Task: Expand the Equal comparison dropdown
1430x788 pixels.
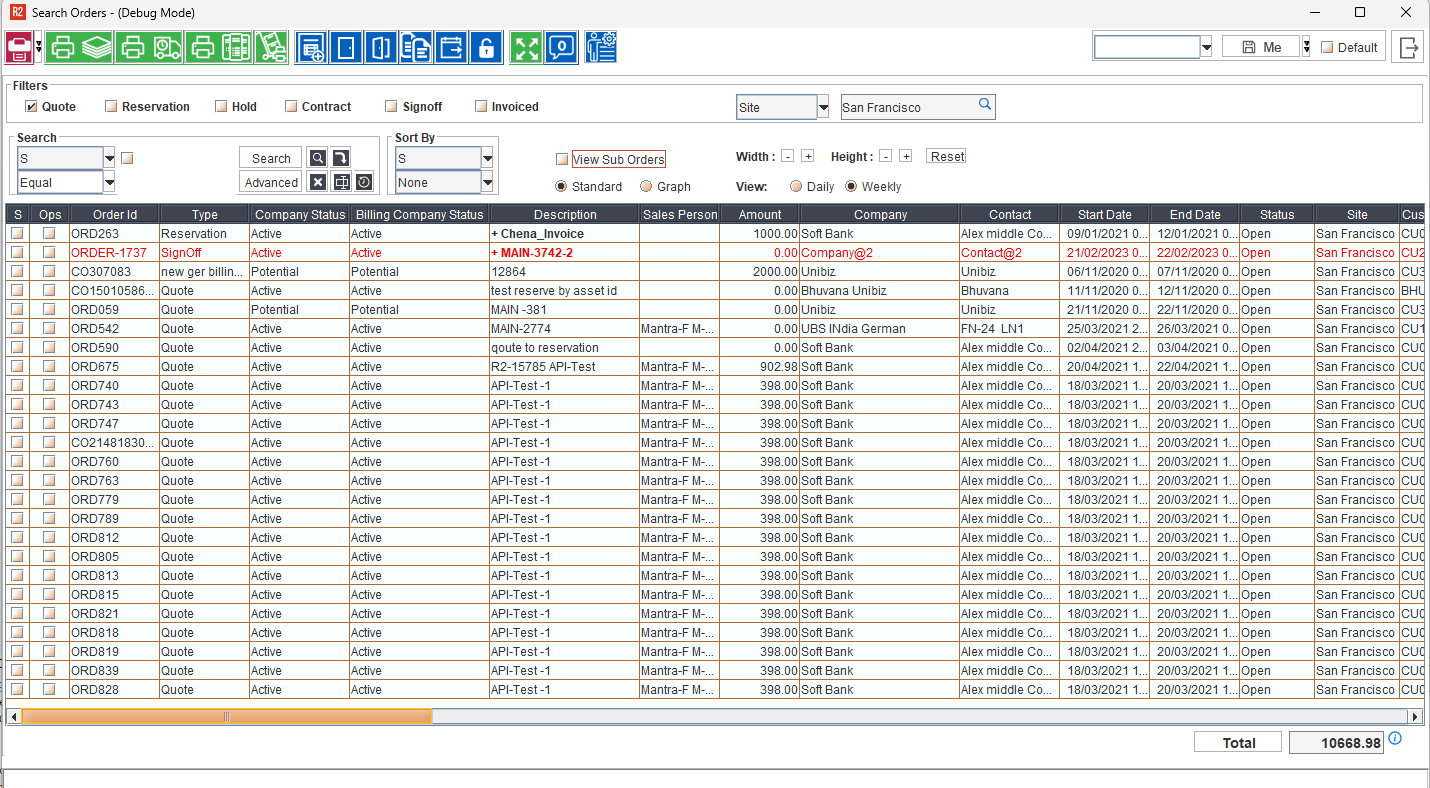Action: (x=111, y=181)
